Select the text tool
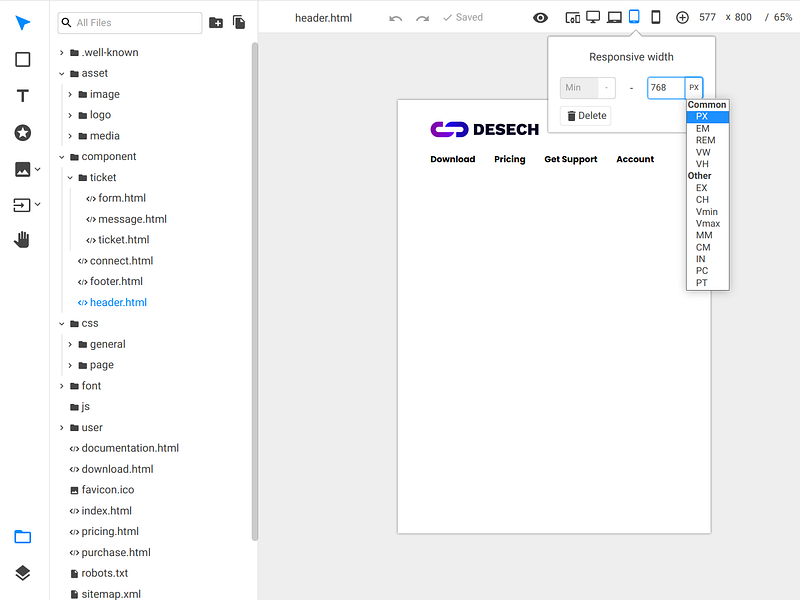The height and width of the screenshot is (600, 800). (x=22, y=96)
